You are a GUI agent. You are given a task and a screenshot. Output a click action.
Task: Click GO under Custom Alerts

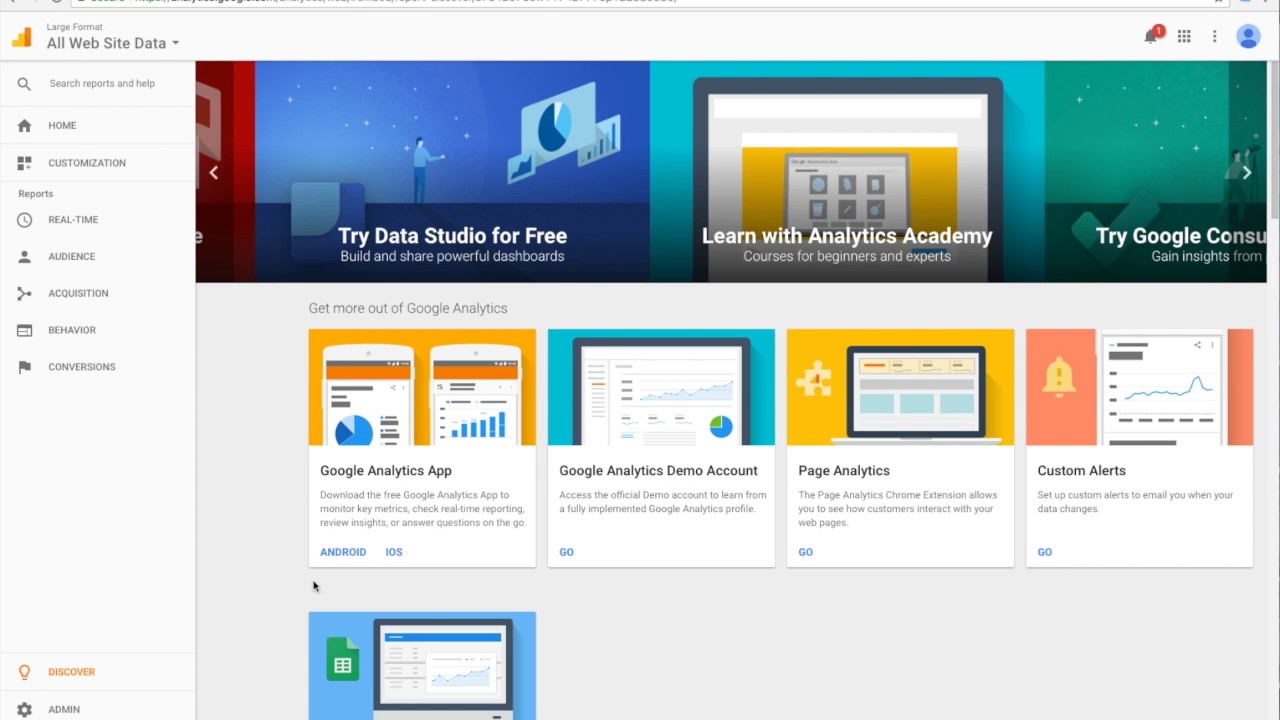(x=1044, y=552)
